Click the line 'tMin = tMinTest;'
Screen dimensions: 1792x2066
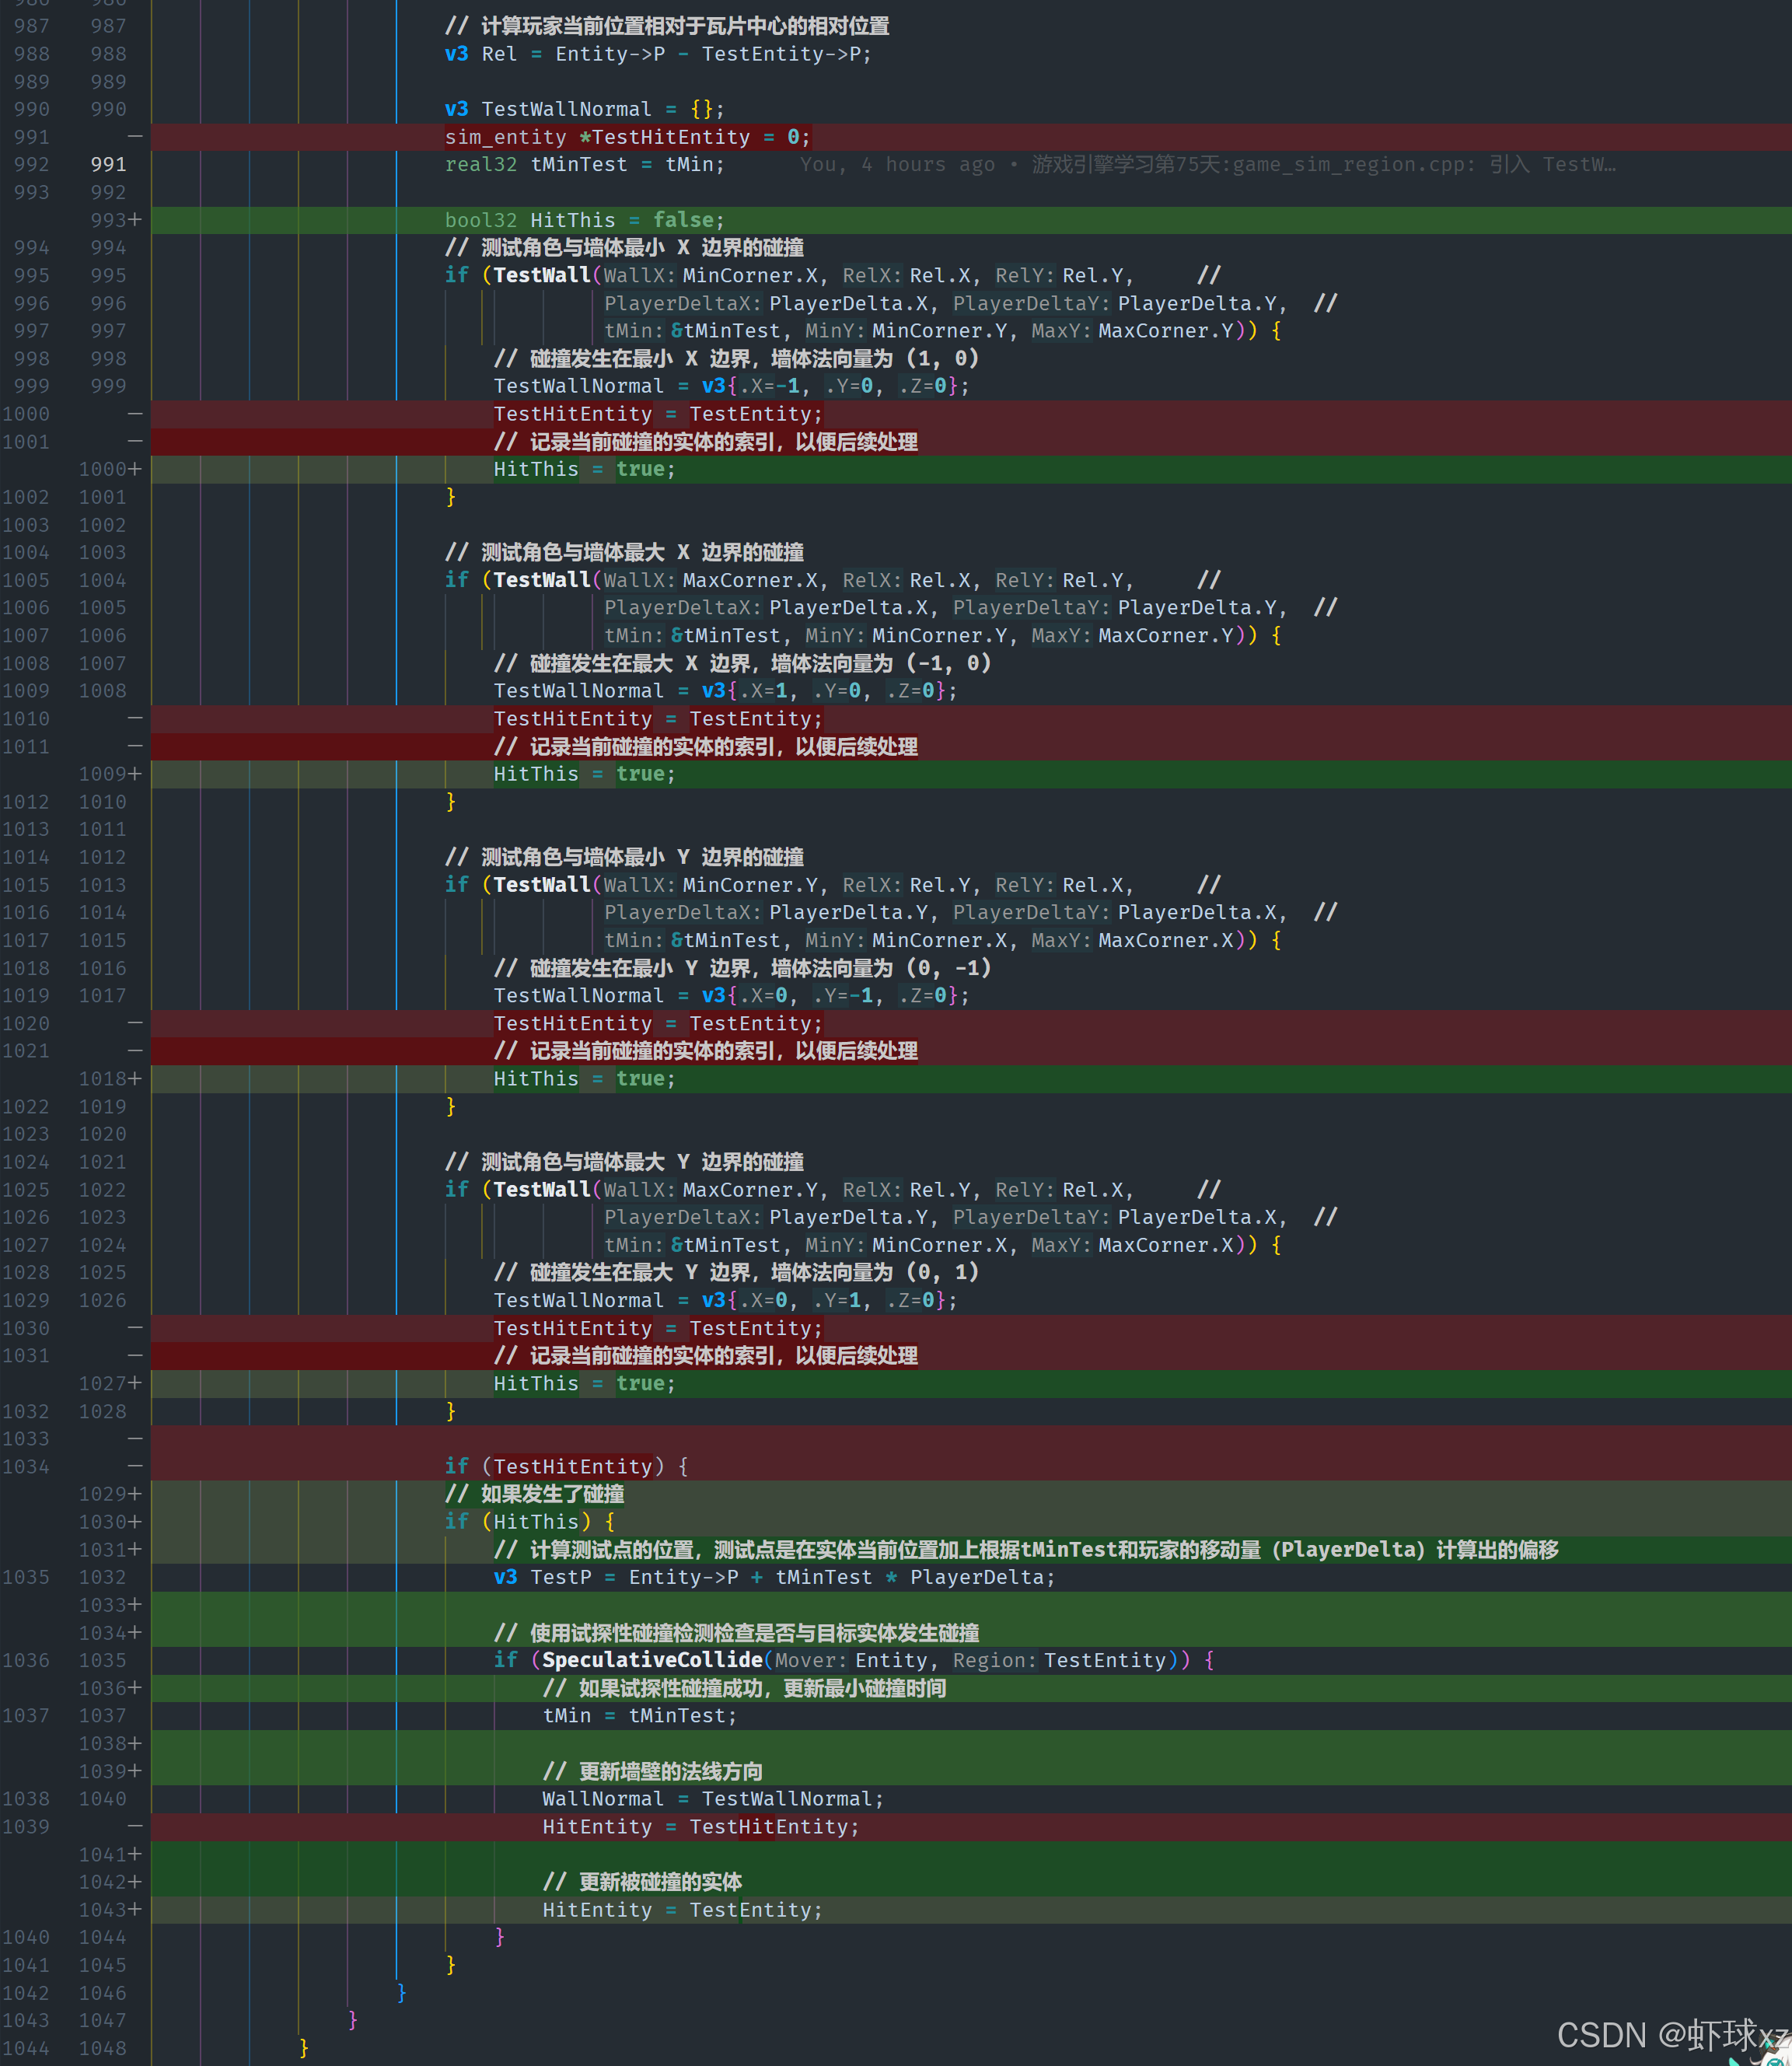[x=639, y=1716]
